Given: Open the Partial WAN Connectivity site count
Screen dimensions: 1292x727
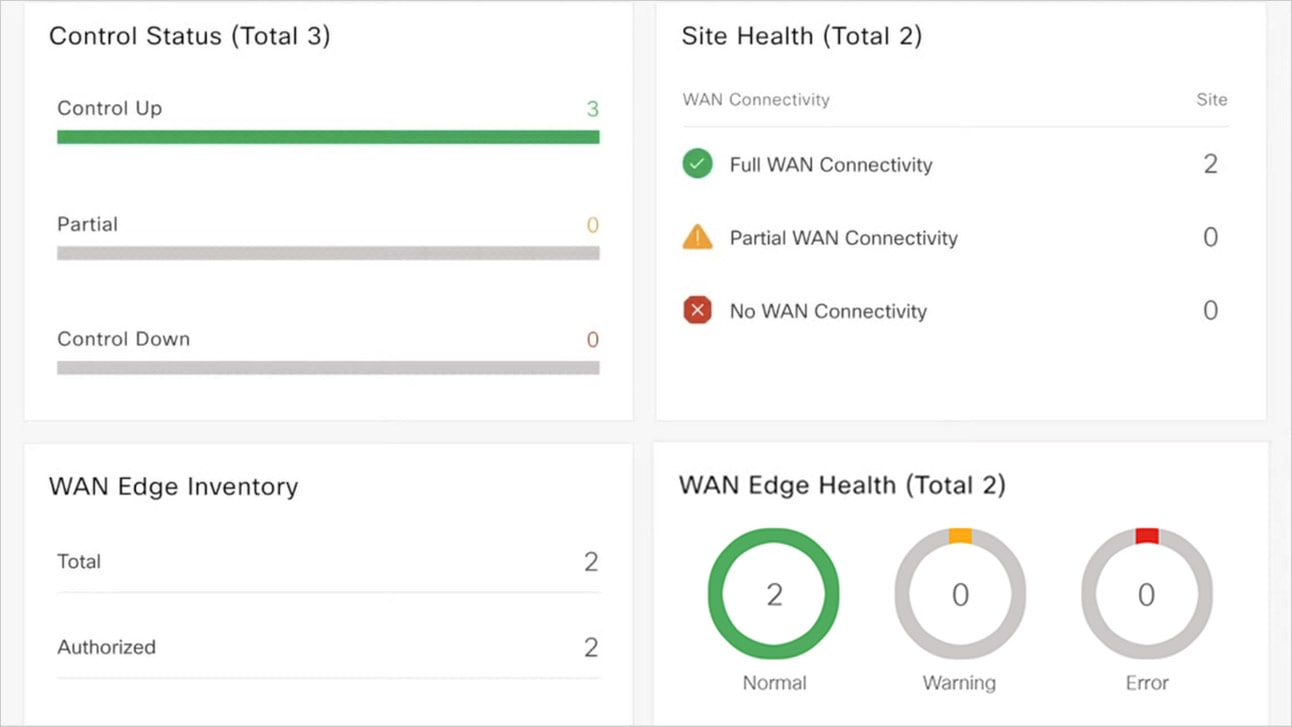Looking at the screenshot, I should pos(1210,238).
